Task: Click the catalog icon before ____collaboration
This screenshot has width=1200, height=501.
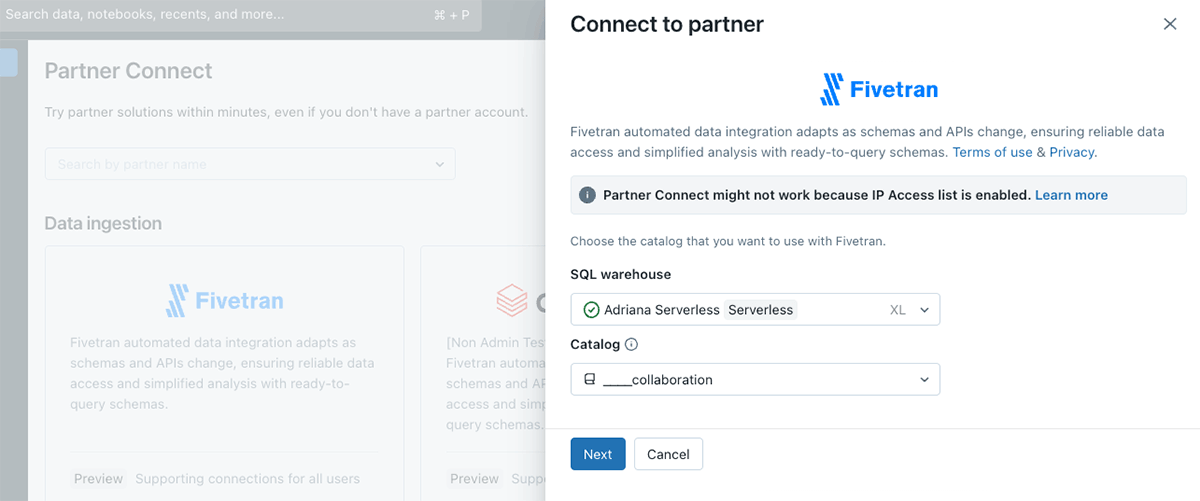Action: [x=590, y=380]
